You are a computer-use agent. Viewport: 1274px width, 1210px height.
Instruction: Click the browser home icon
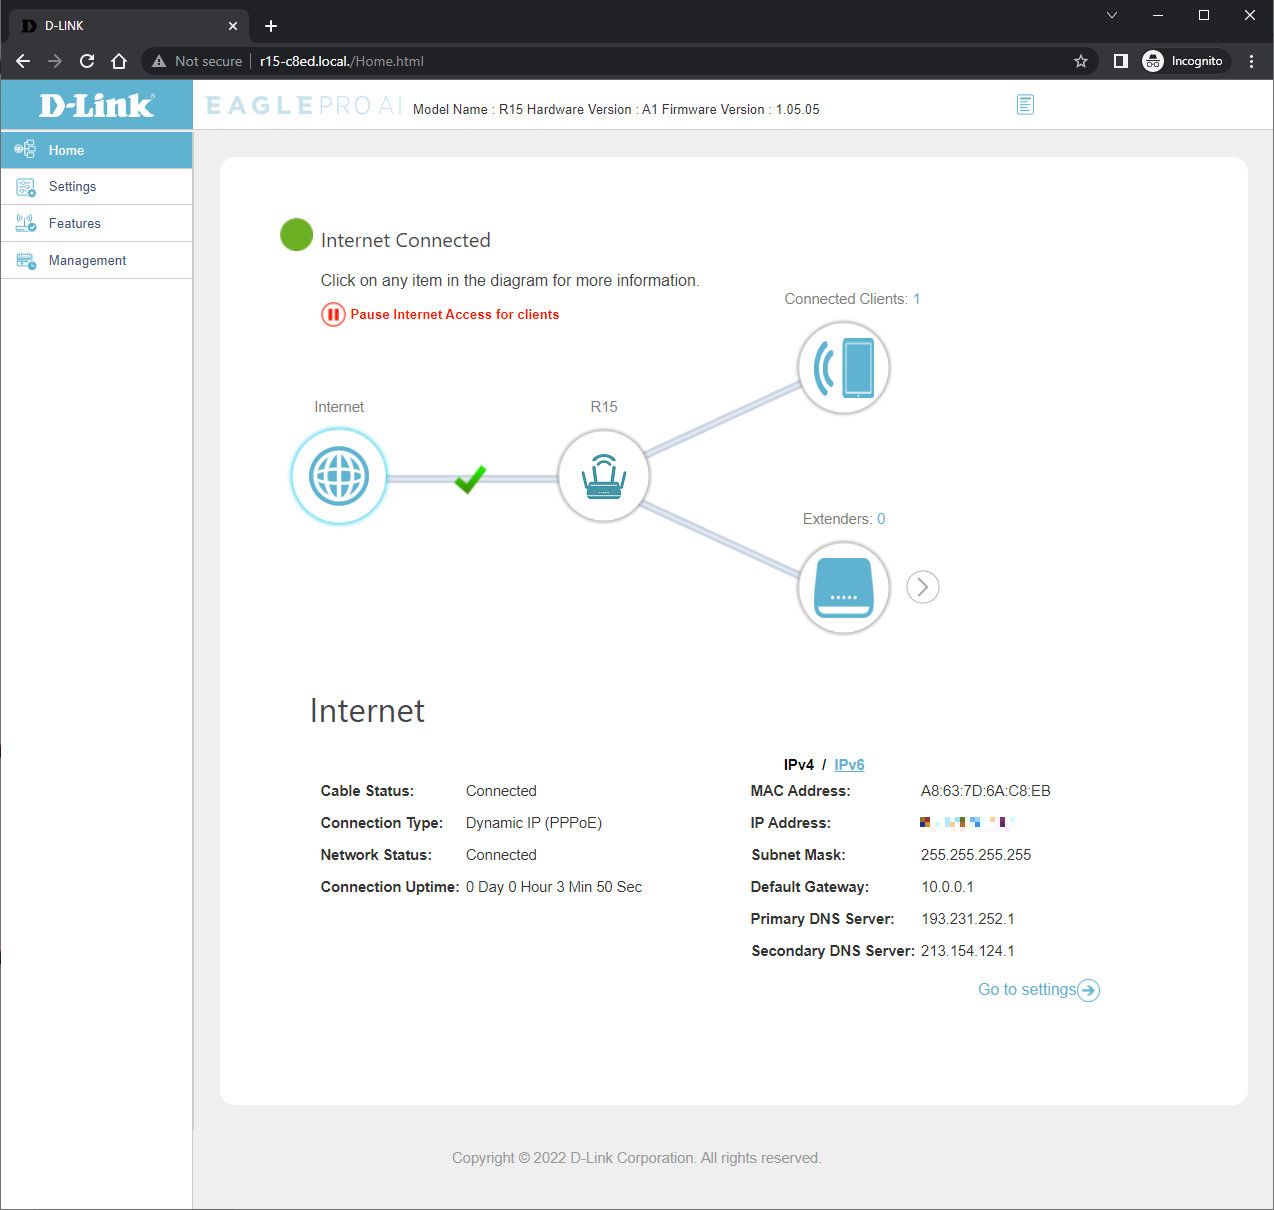pos(119,61)
